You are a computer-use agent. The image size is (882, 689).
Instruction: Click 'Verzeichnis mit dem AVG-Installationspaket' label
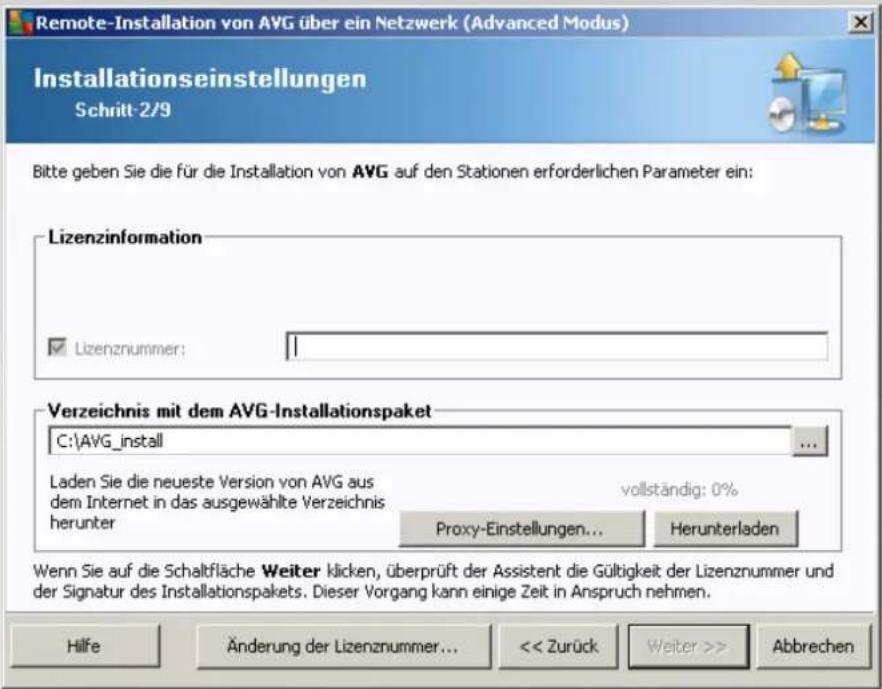(x=240, y=411)
